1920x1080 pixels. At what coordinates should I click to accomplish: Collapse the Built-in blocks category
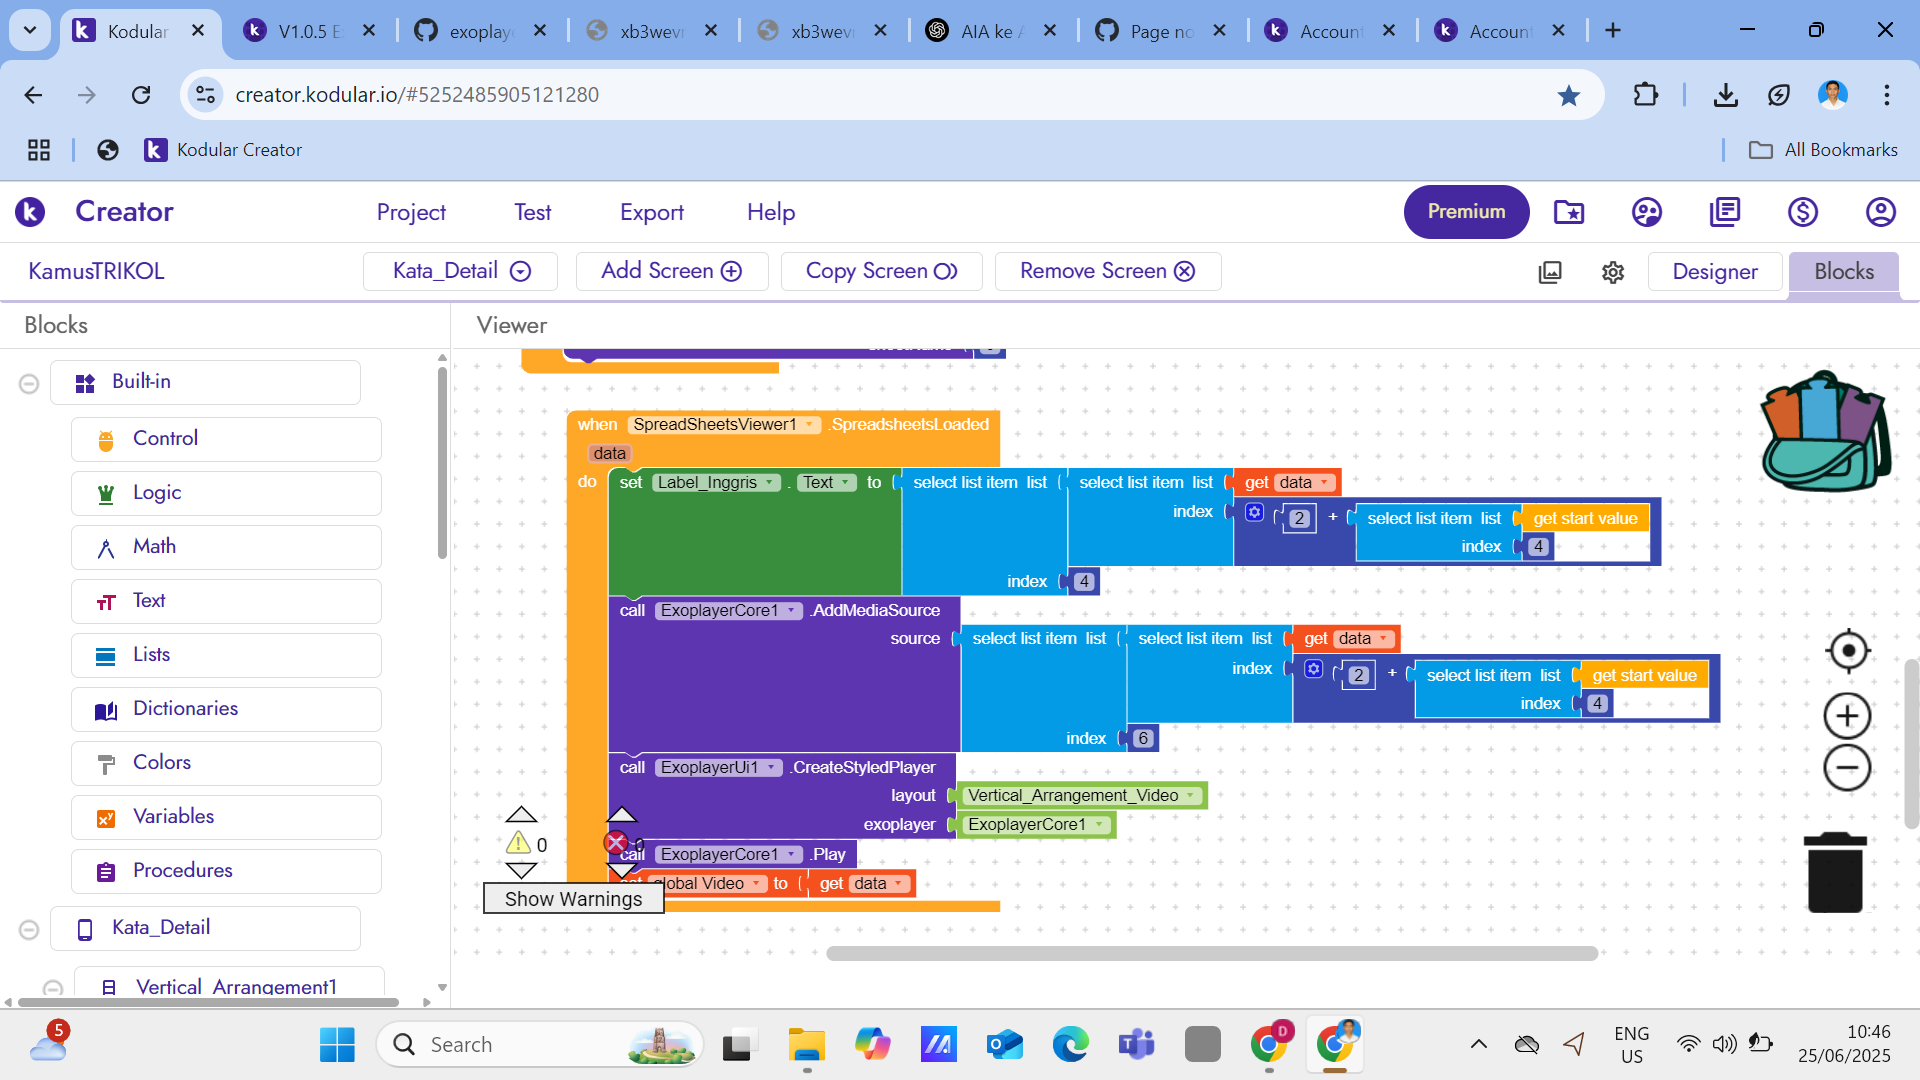(29, 383)
